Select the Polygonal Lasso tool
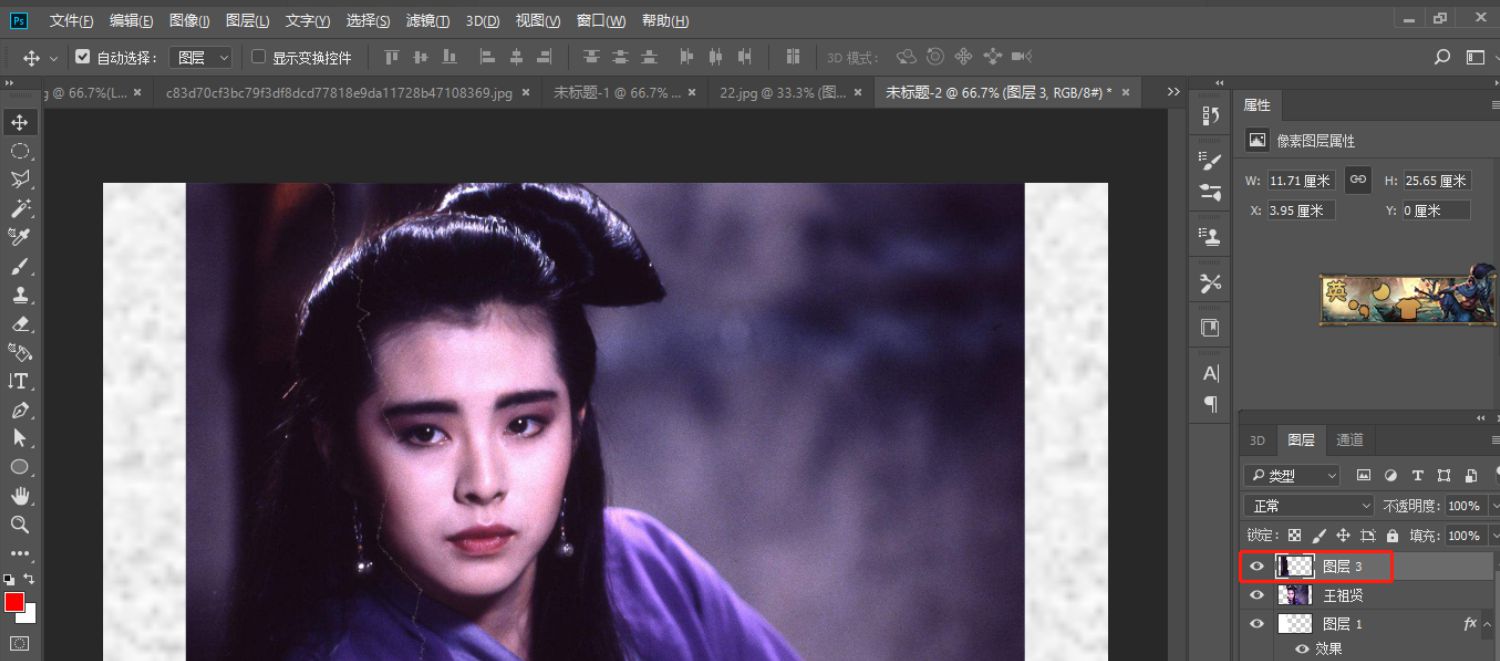The width and height of the screenshot is (1500, 661). click(19, 179)
